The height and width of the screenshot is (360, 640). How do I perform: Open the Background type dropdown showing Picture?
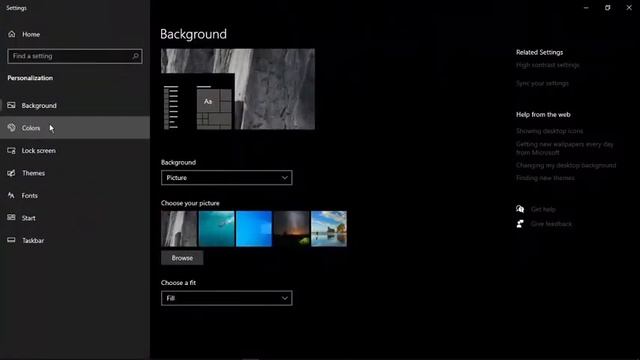point(227,178)
